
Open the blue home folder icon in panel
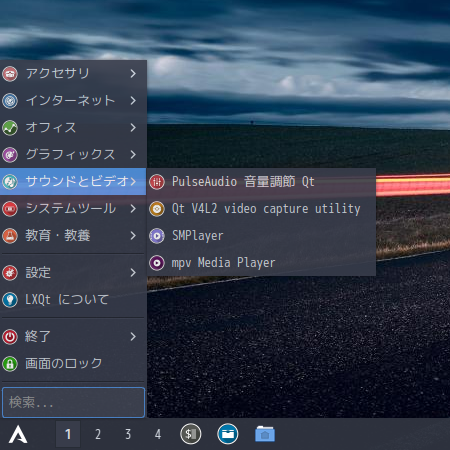(265, 434)
